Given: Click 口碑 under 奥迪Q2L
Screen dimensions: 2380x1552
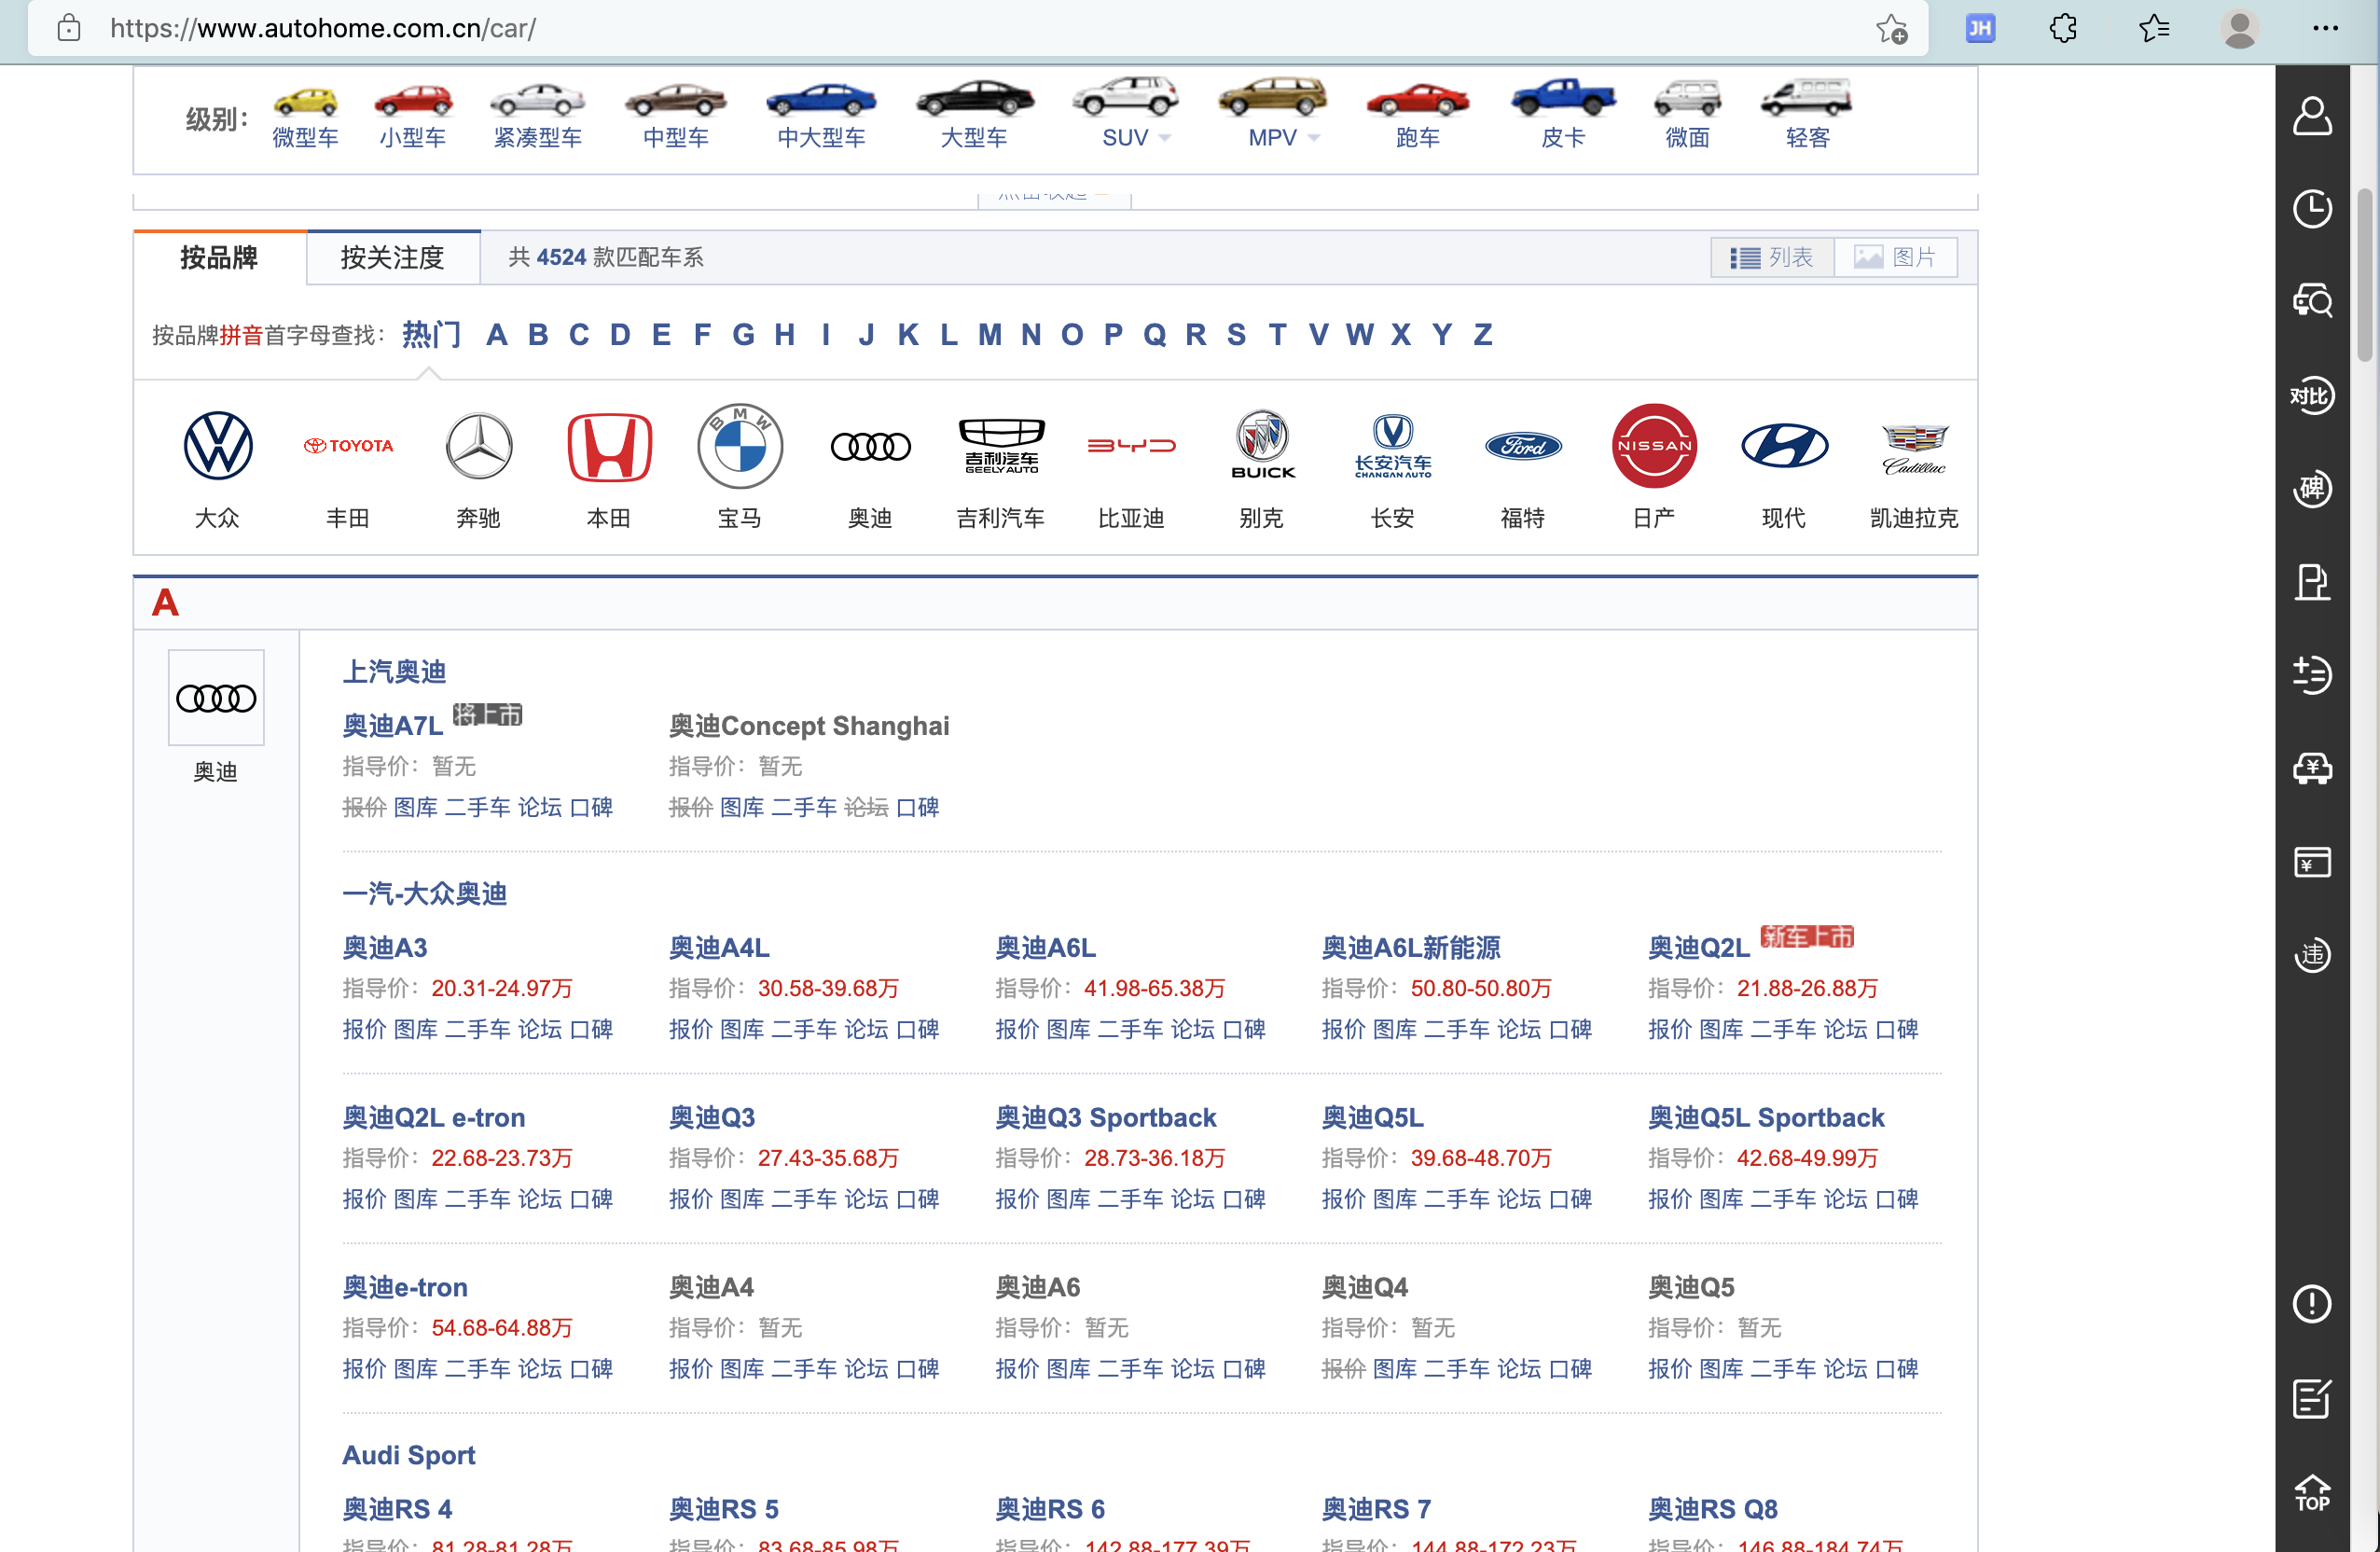Looking at the screenshot, I should click(x=1896, y=1029).
